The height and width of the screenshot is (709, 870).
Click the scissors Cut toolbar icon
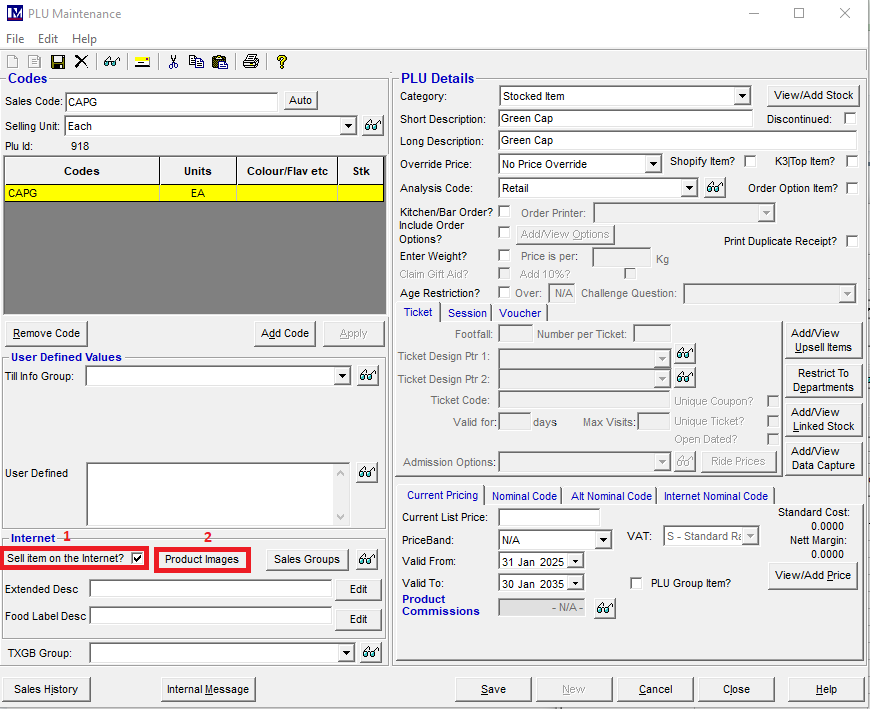173,62
